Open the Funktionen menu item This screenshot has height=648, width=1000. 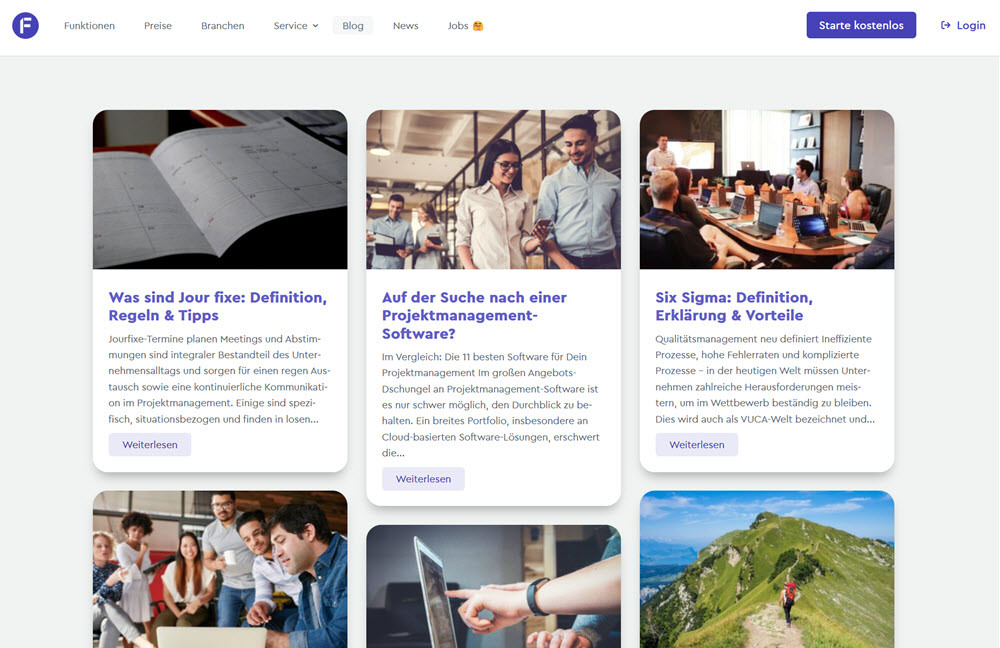[89, 25]
